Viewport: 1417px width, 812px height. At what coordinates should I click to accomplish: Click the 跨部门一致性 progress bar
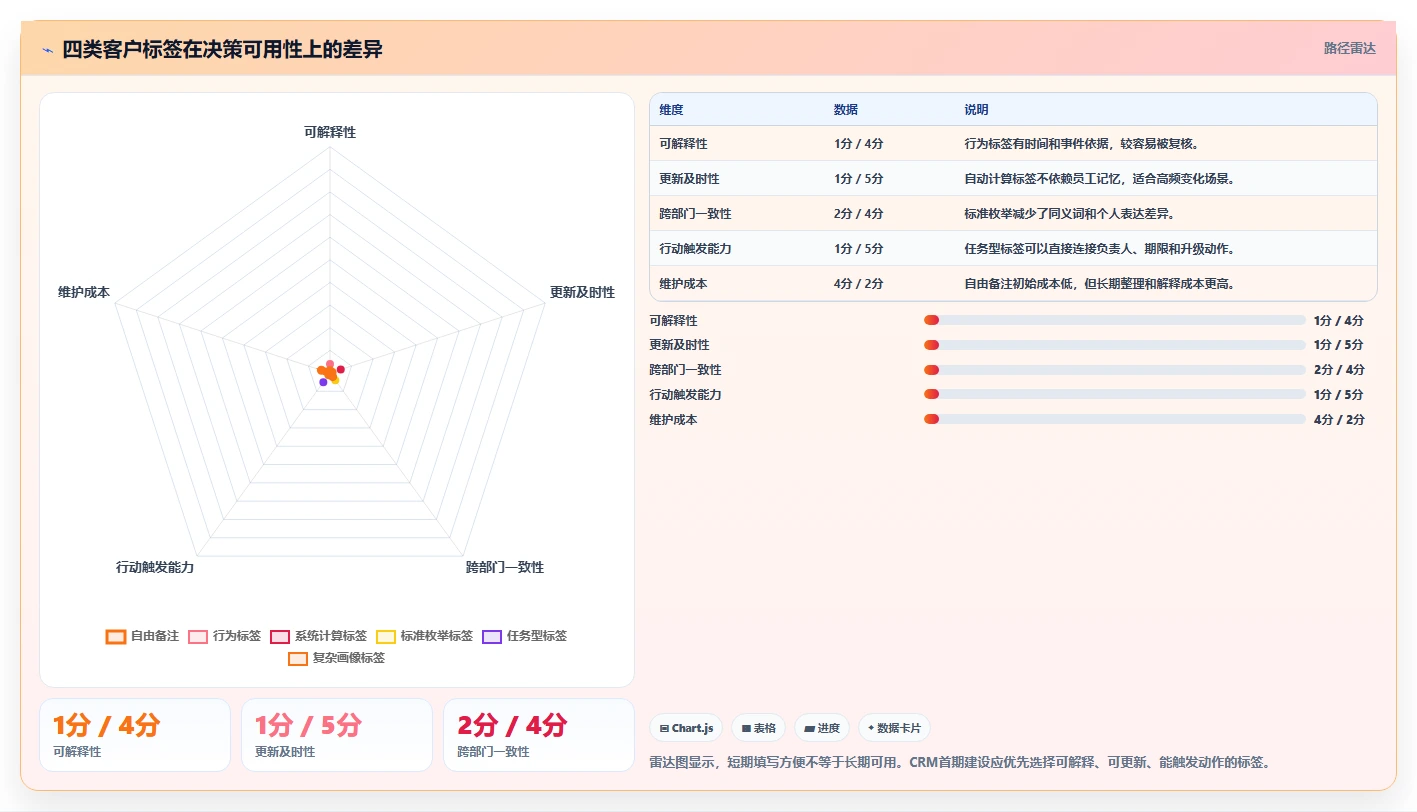1114,369
